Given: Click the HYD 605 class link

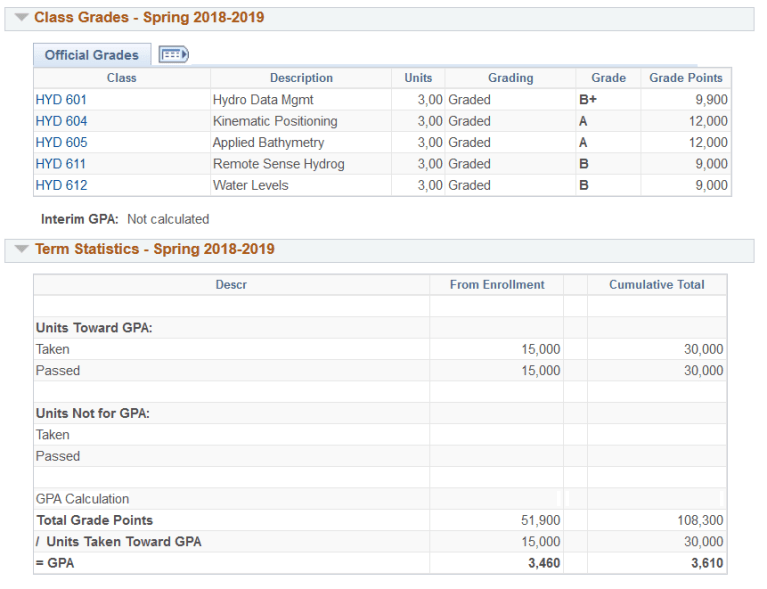Looking at the screenshot, I should pos(61,143).
